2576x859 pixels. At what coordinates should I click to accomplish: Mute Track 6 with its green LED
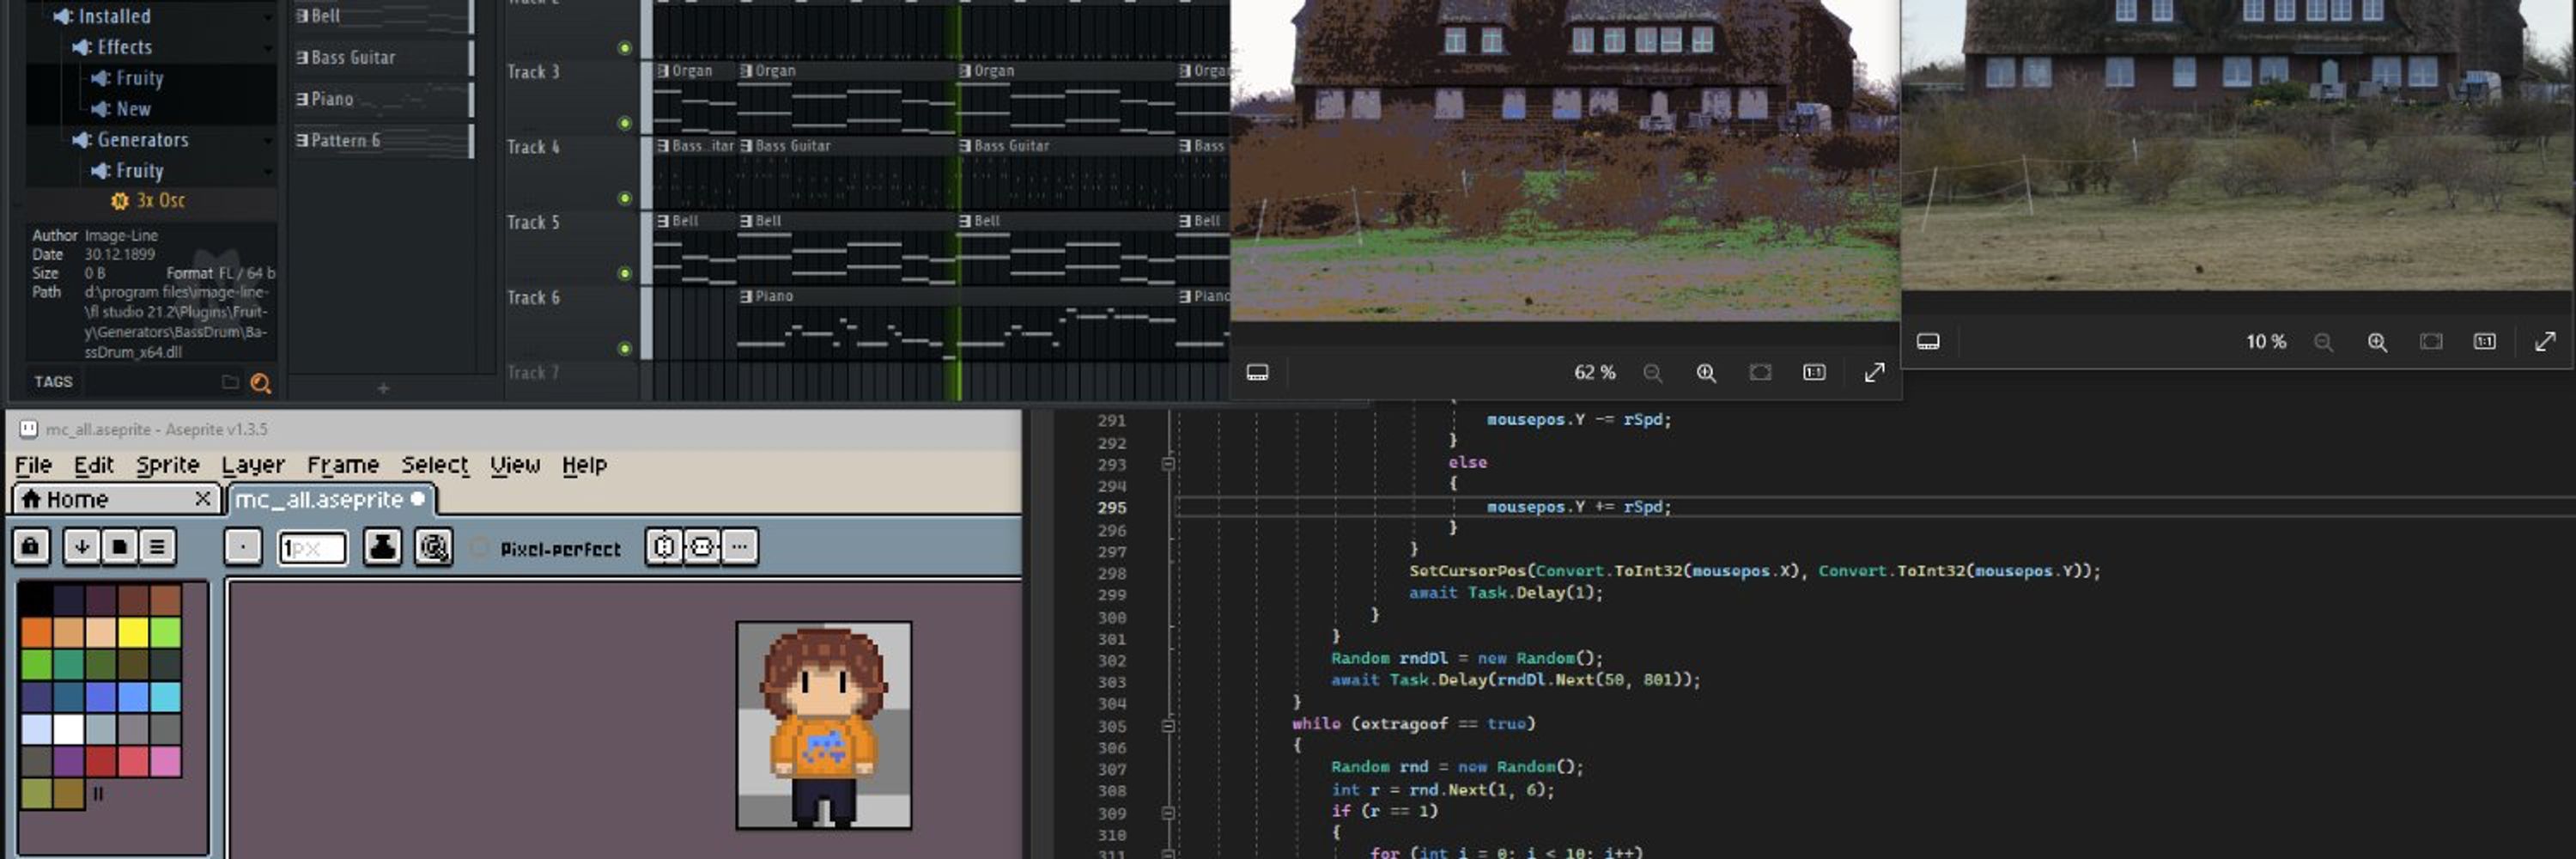[625, 349]
